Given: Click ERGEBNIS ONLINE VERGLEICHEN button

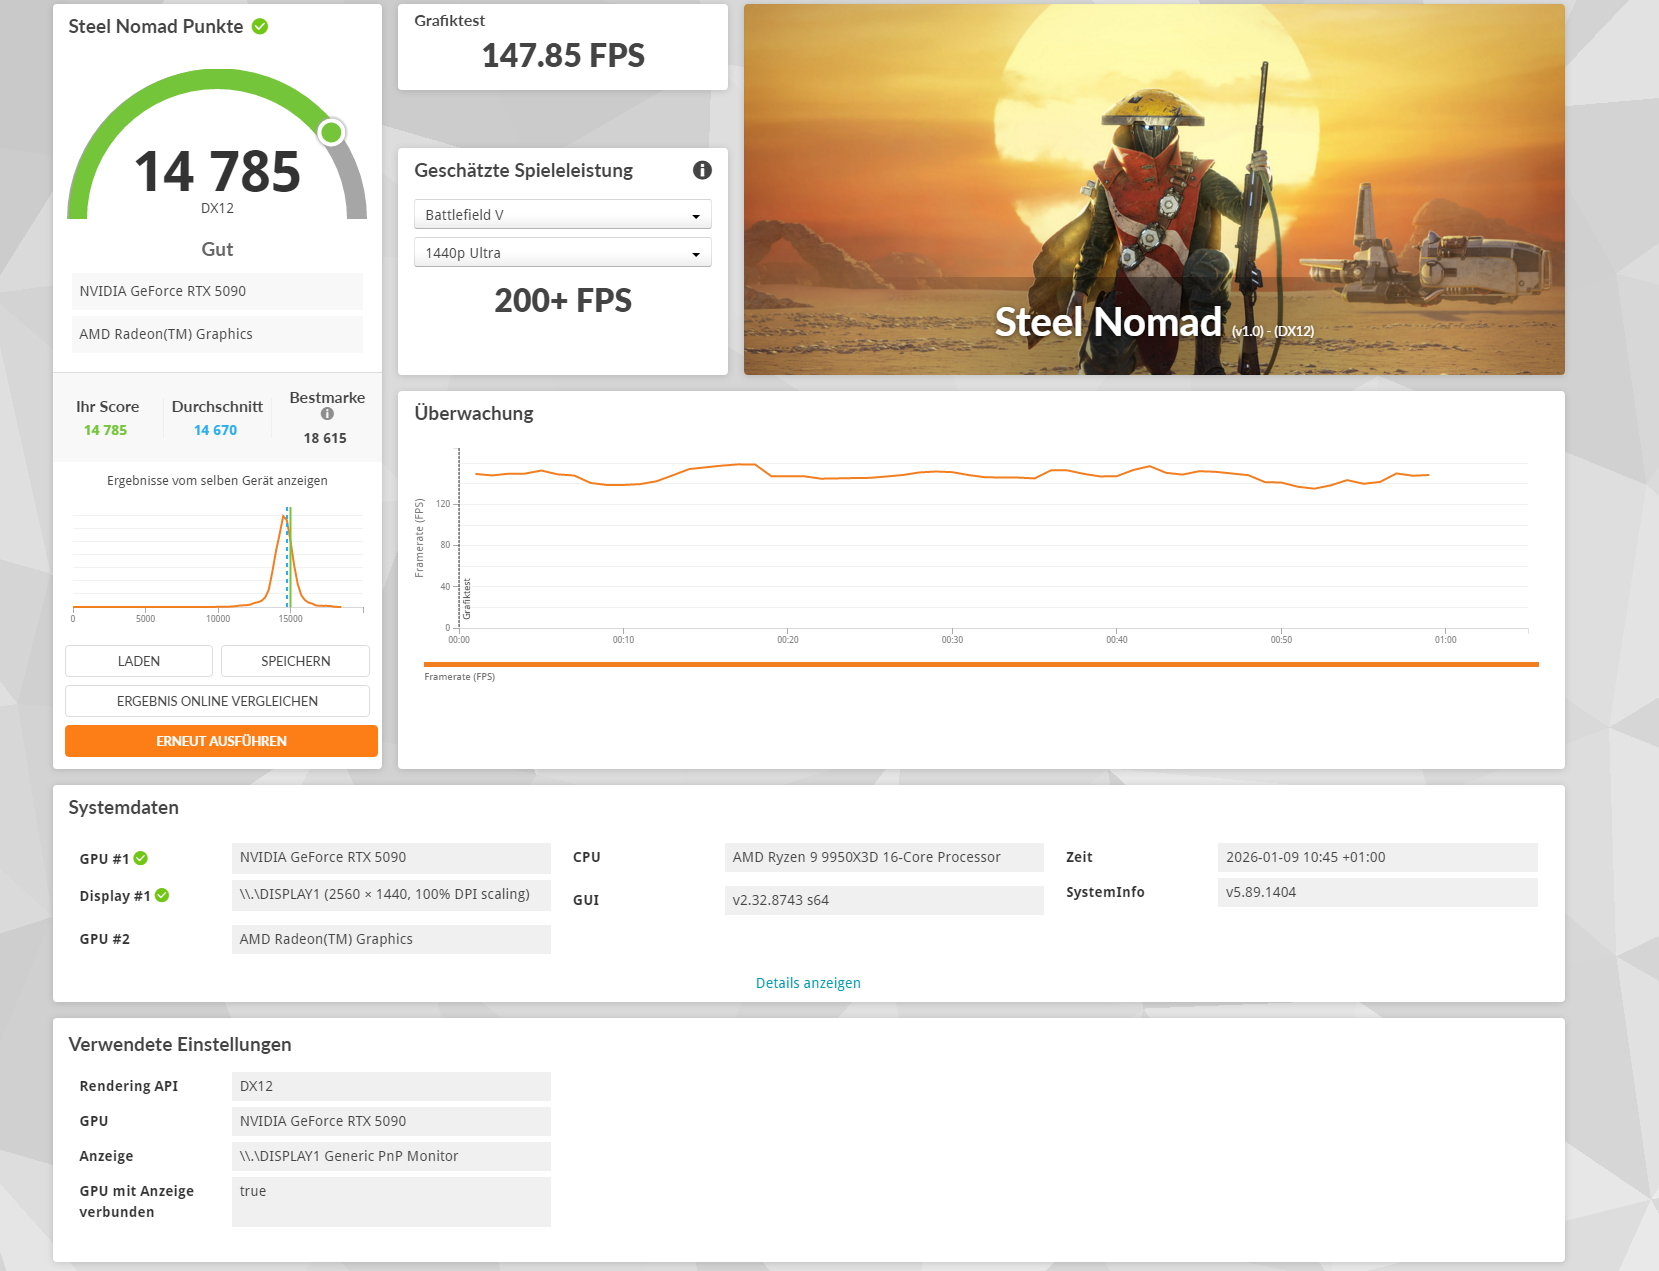Looking at the screenshot, I should pyautogui.click(x=217, y=701).
